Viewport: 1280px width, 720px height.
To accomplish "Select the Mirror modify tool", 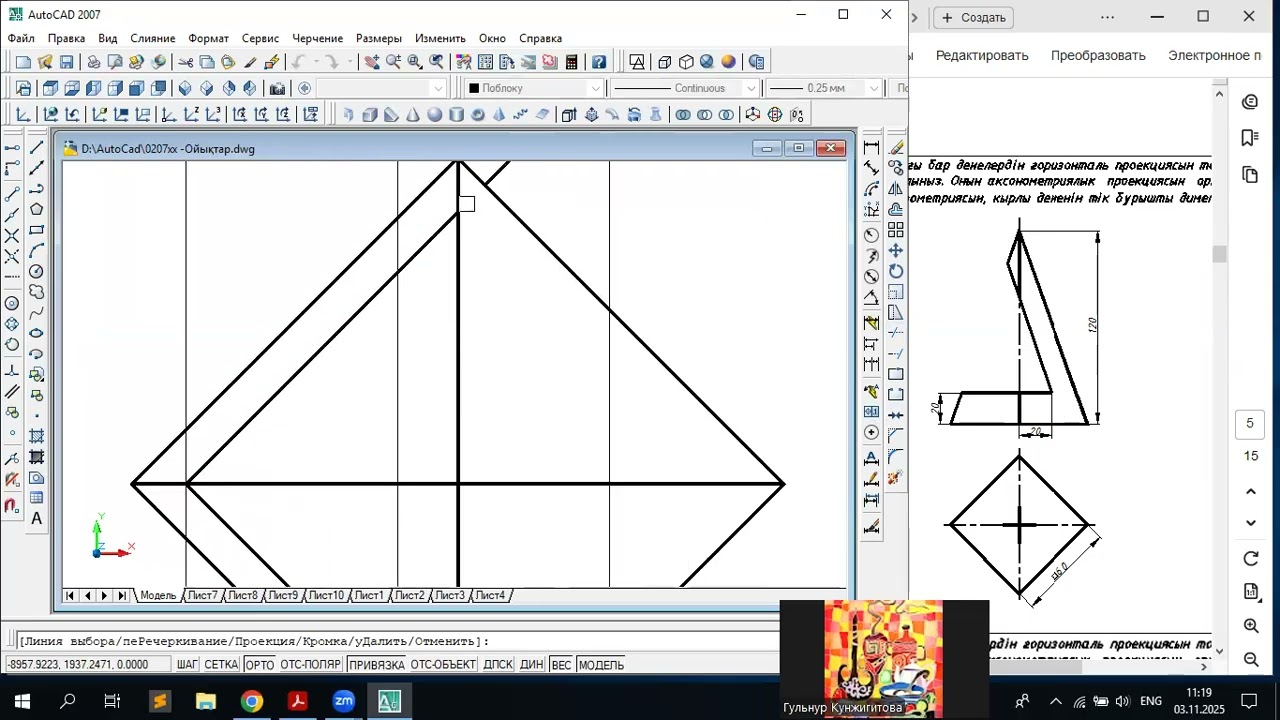I will (895, 188).
